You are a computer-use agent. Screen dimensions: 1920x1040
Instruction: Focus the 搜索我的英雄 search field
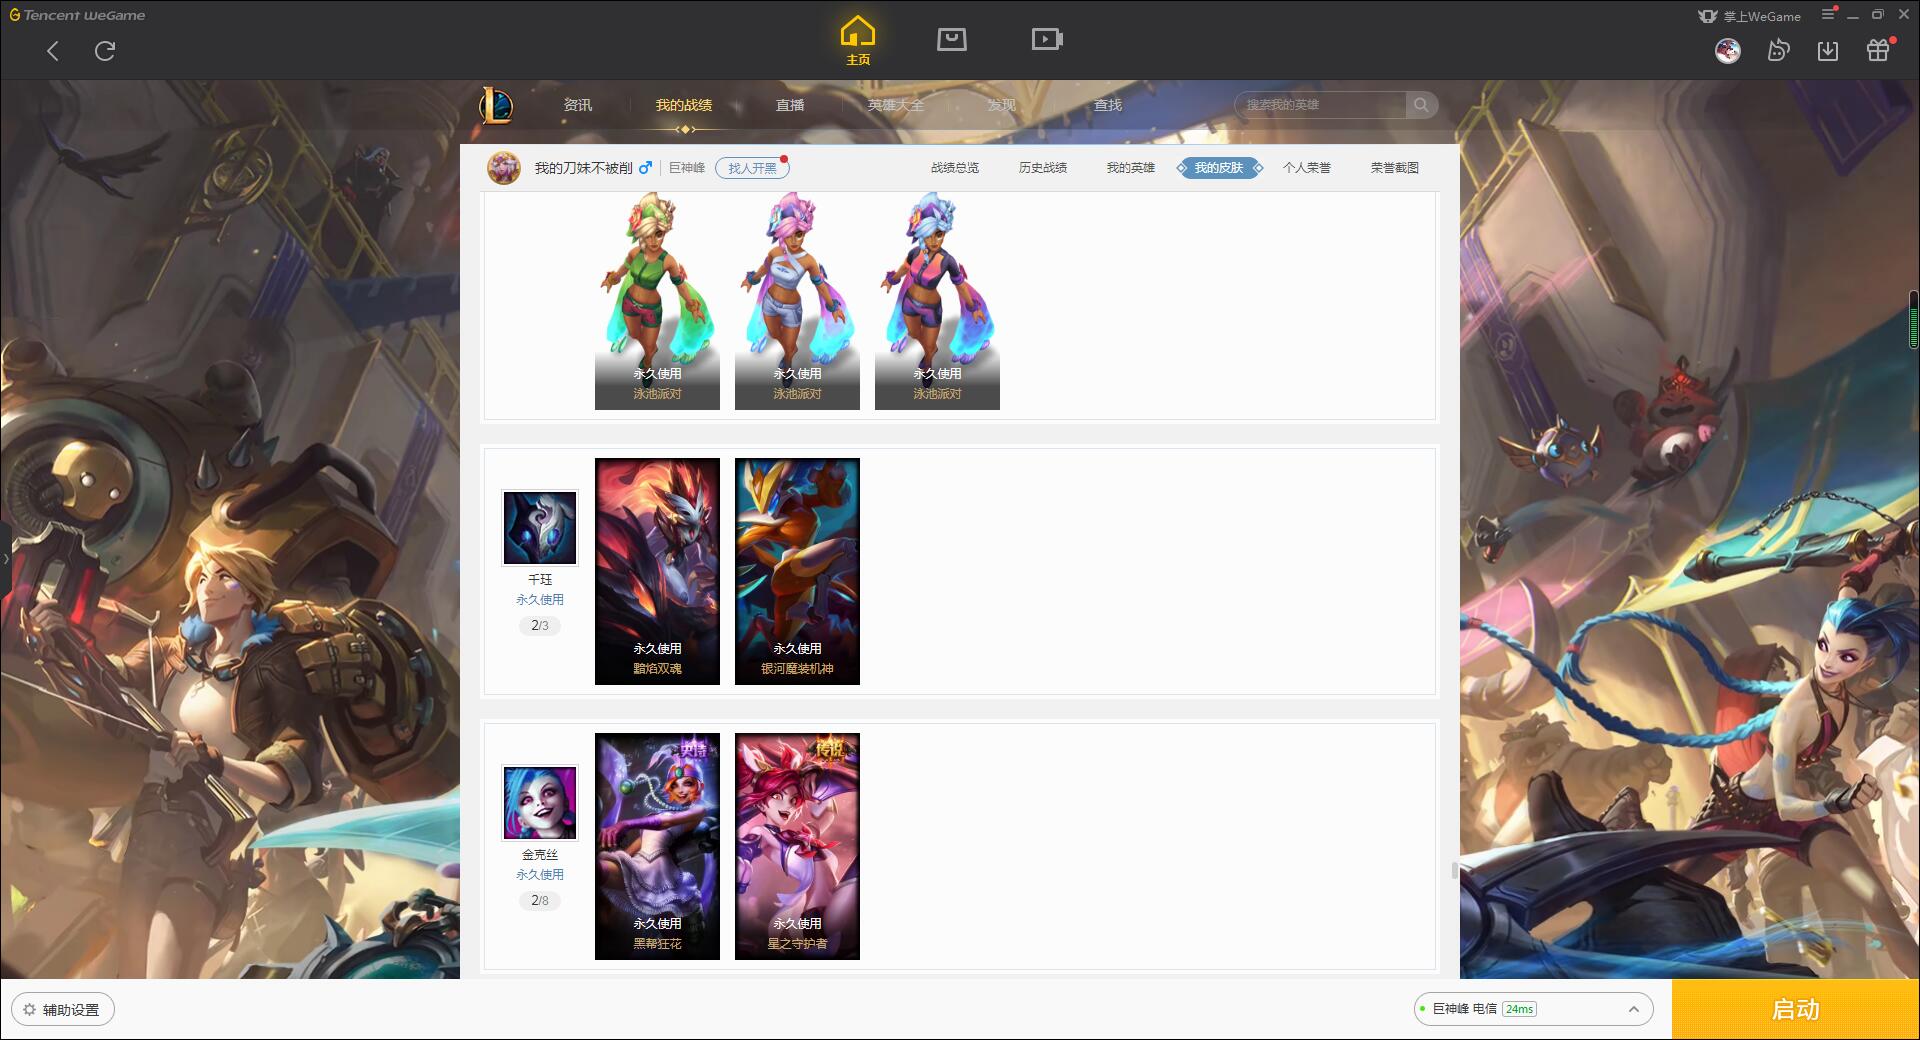pyautogui.click(x=1320, y=105)
